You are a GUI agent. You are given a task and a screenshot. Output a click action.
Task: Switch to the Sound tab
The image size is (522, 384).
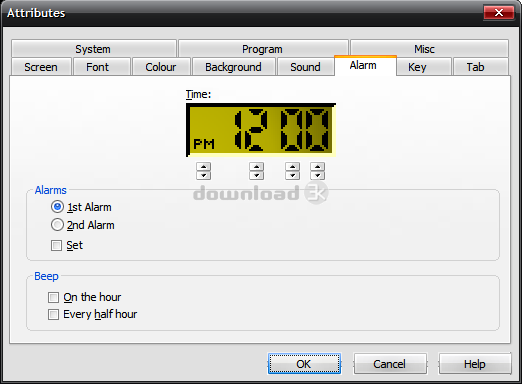(305, 67)
